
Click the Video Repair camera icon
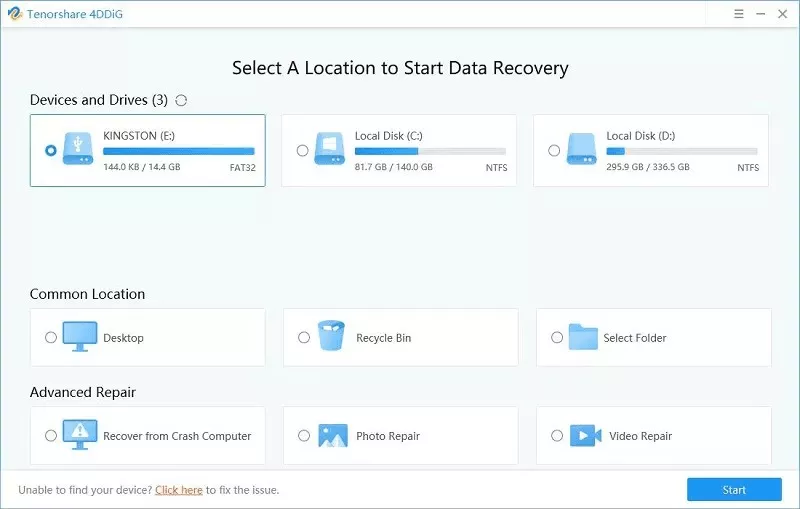pyautogui.click(x=585, y=436)
